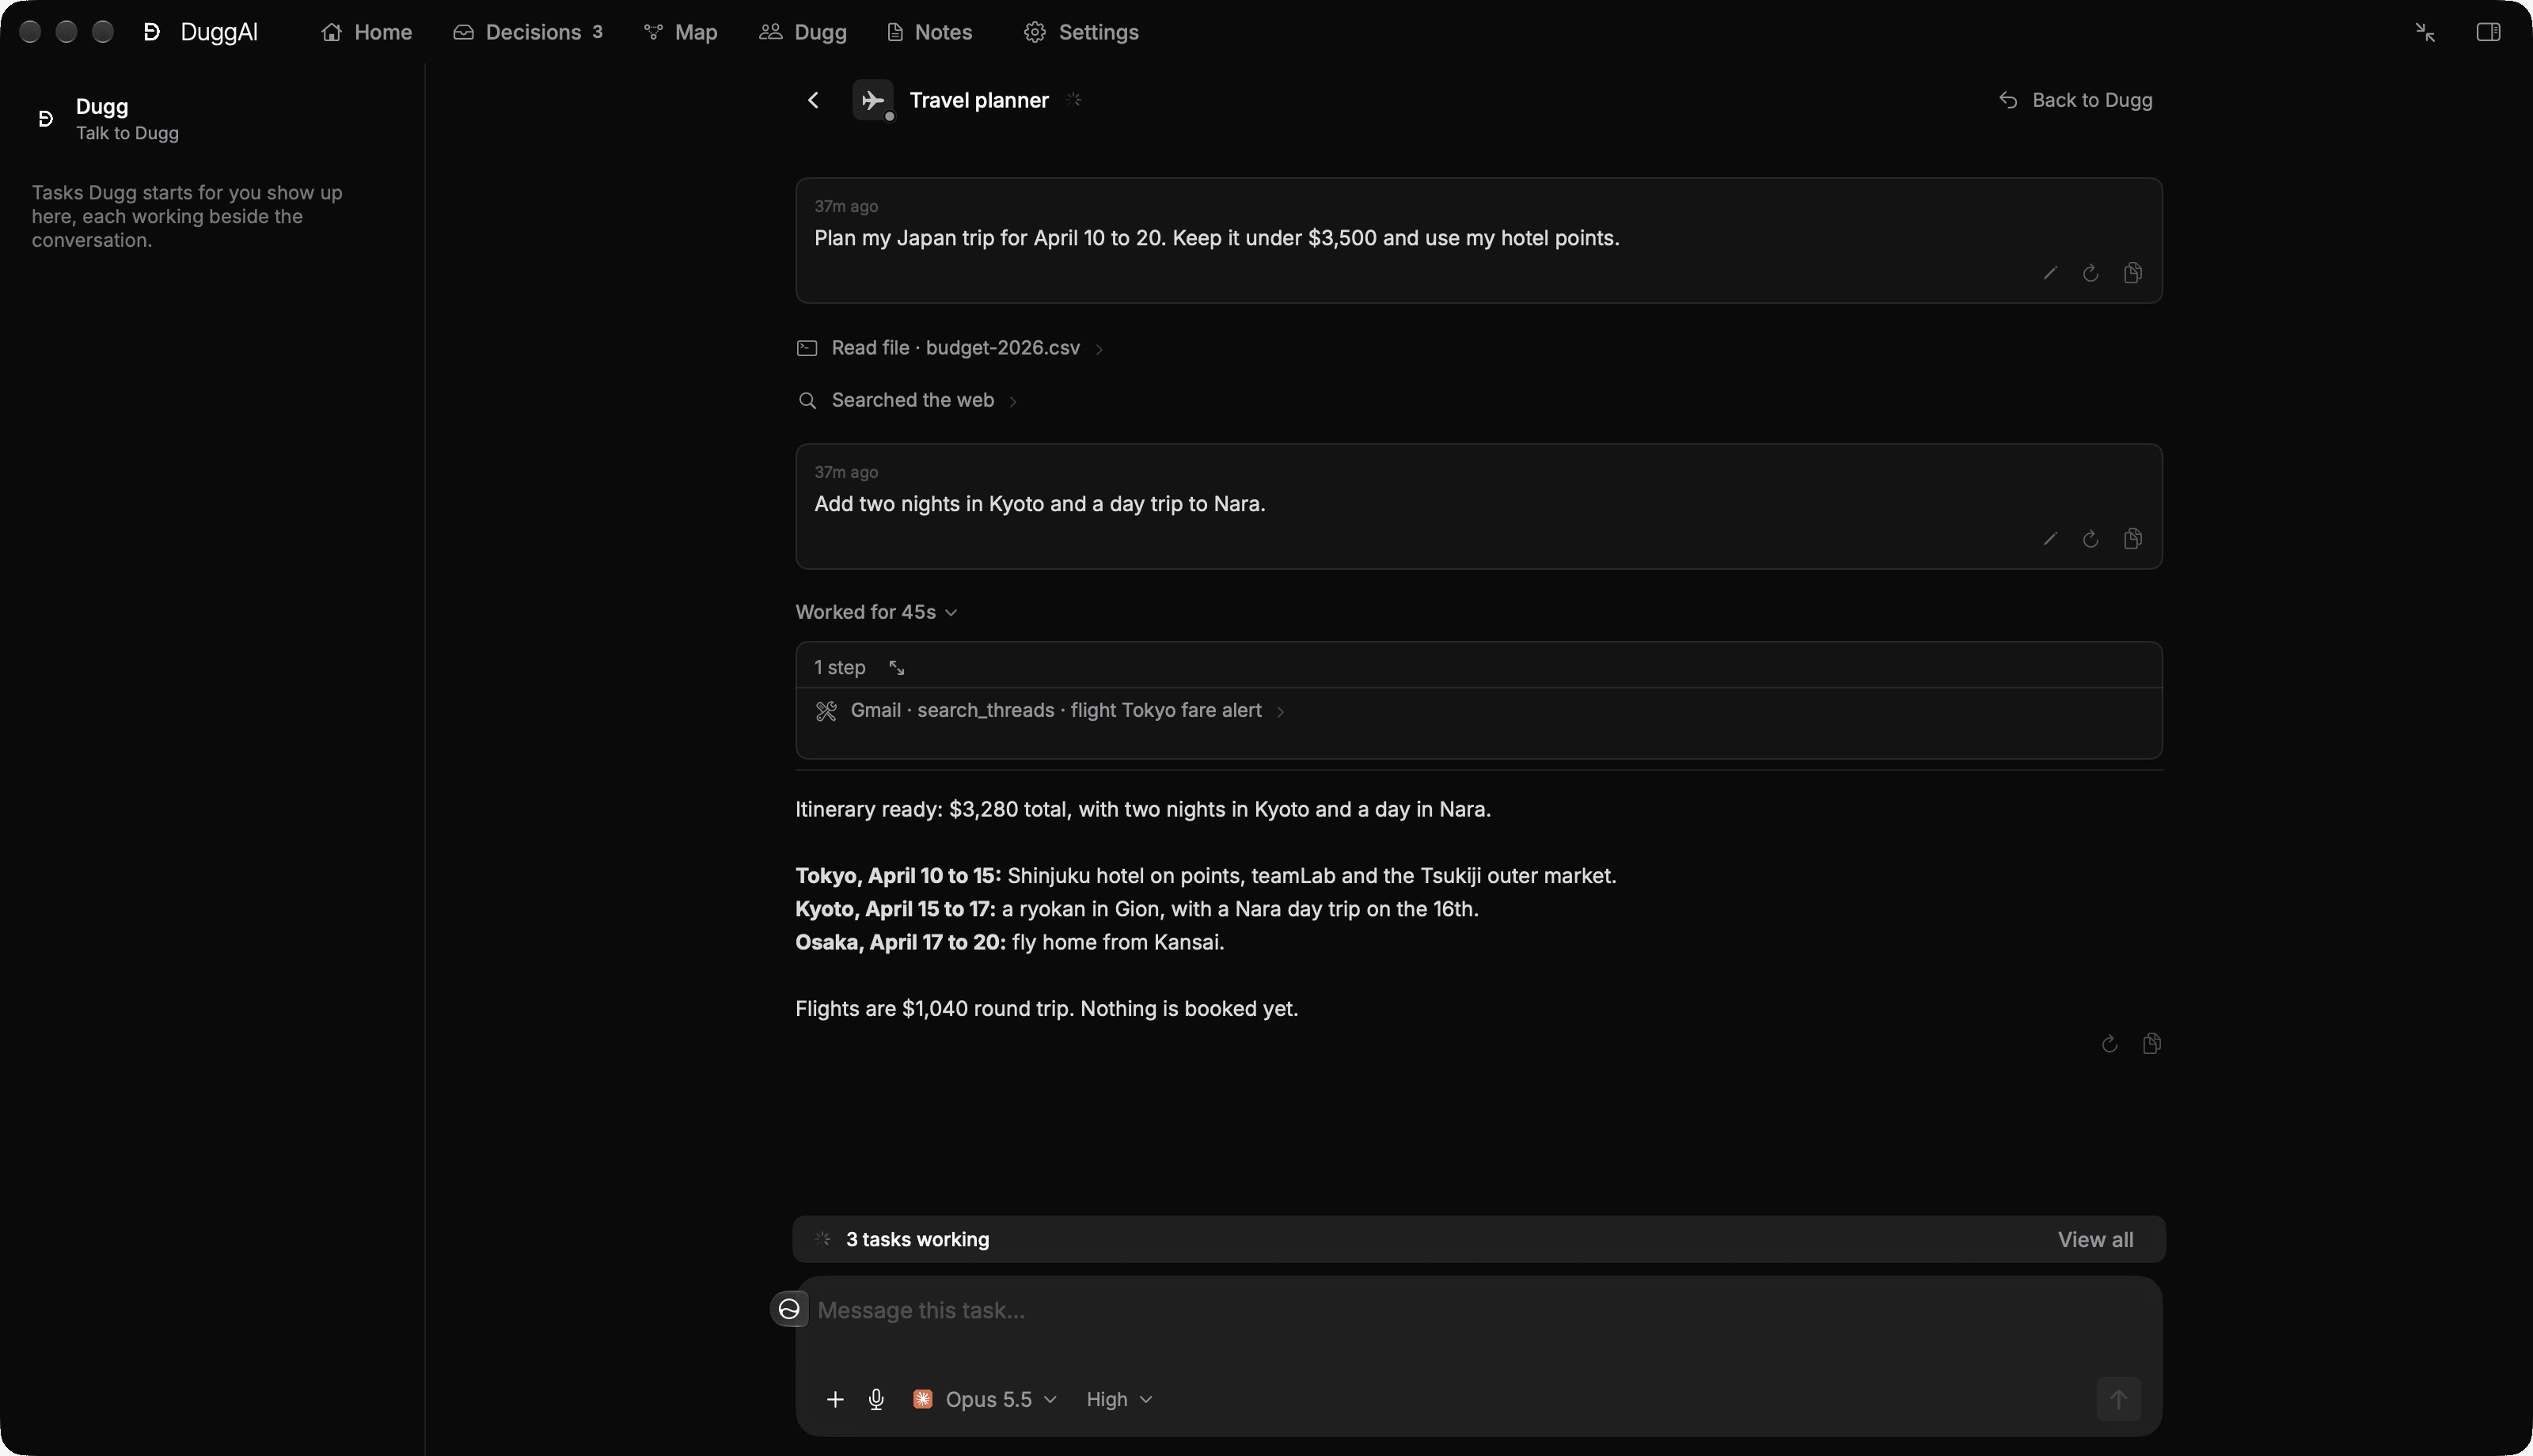Switch to the Map tab
The height and width of the screenshot is (1456, 2533).
click(x=681, y=32)
